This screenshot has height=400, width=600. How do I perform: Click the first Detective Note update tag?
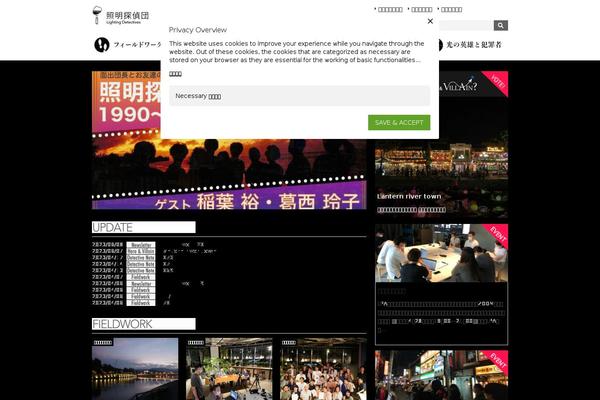(141, 258)
